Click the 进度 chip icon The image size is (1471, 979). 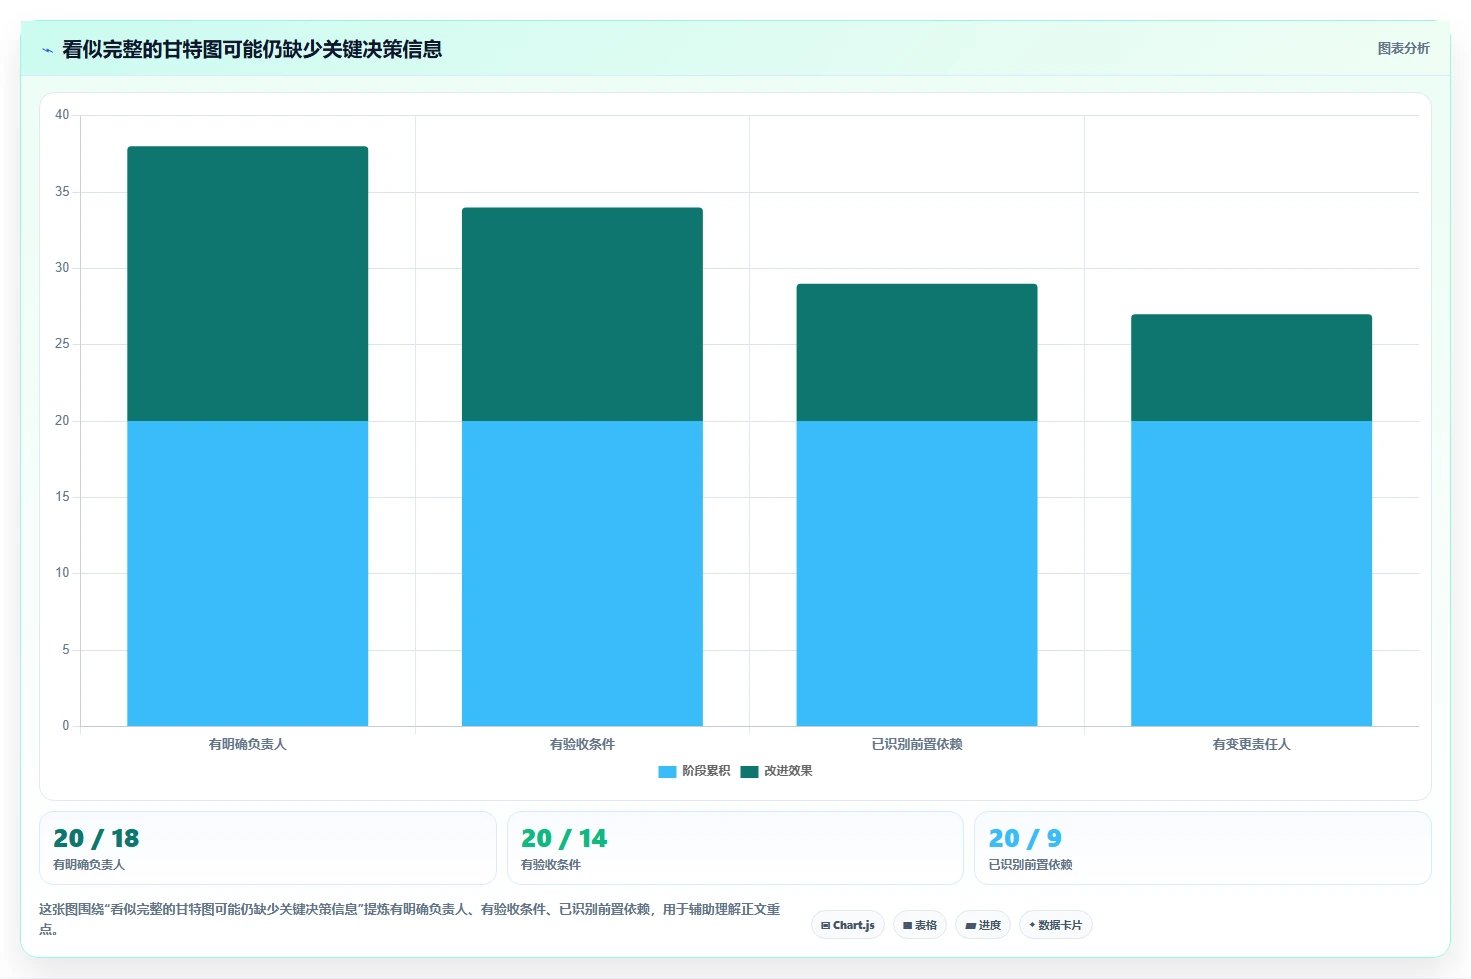click(x=970, y=926)
